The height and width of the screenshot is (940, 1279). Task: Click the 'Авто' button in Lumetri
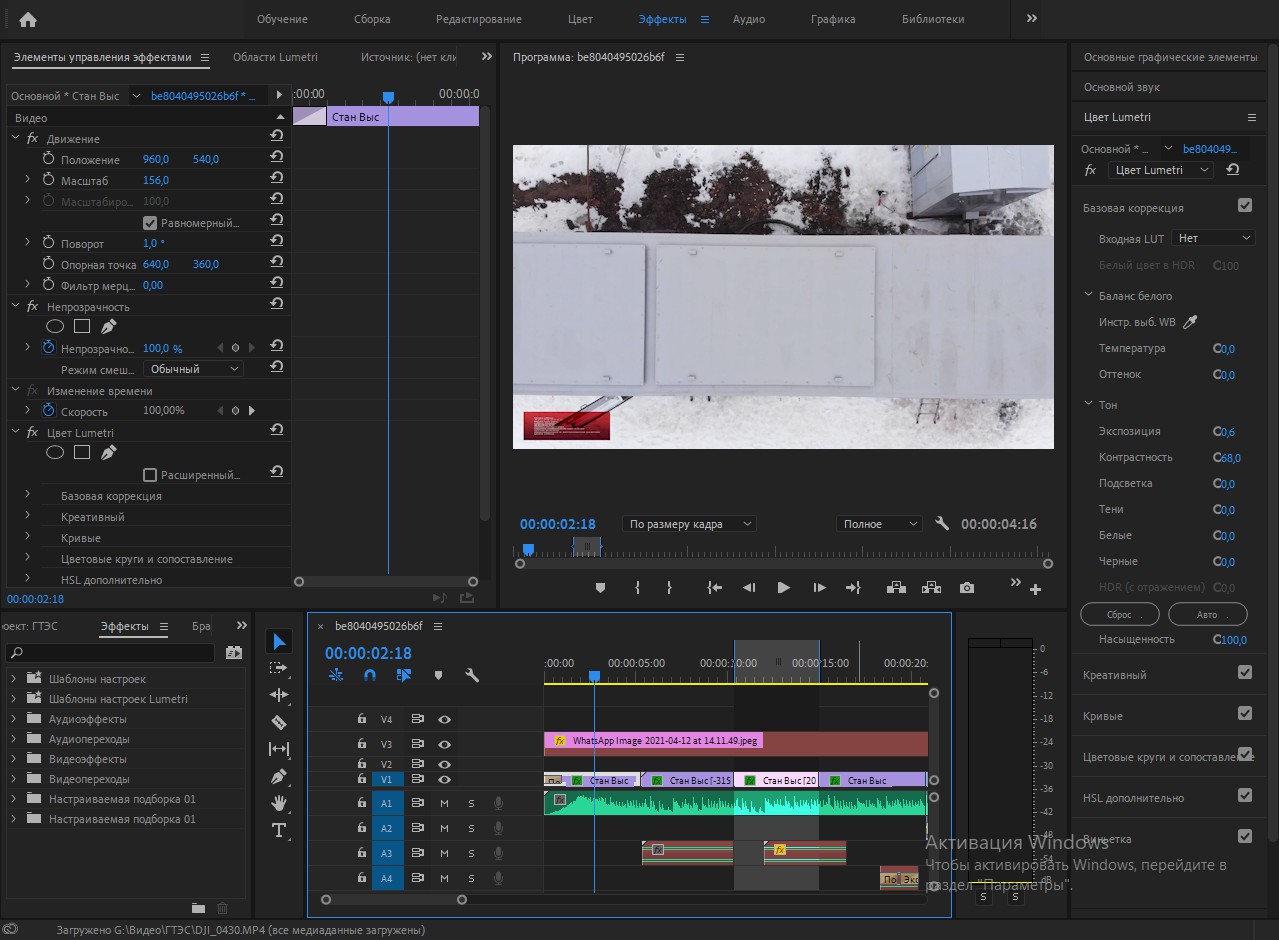[1207, 614]
